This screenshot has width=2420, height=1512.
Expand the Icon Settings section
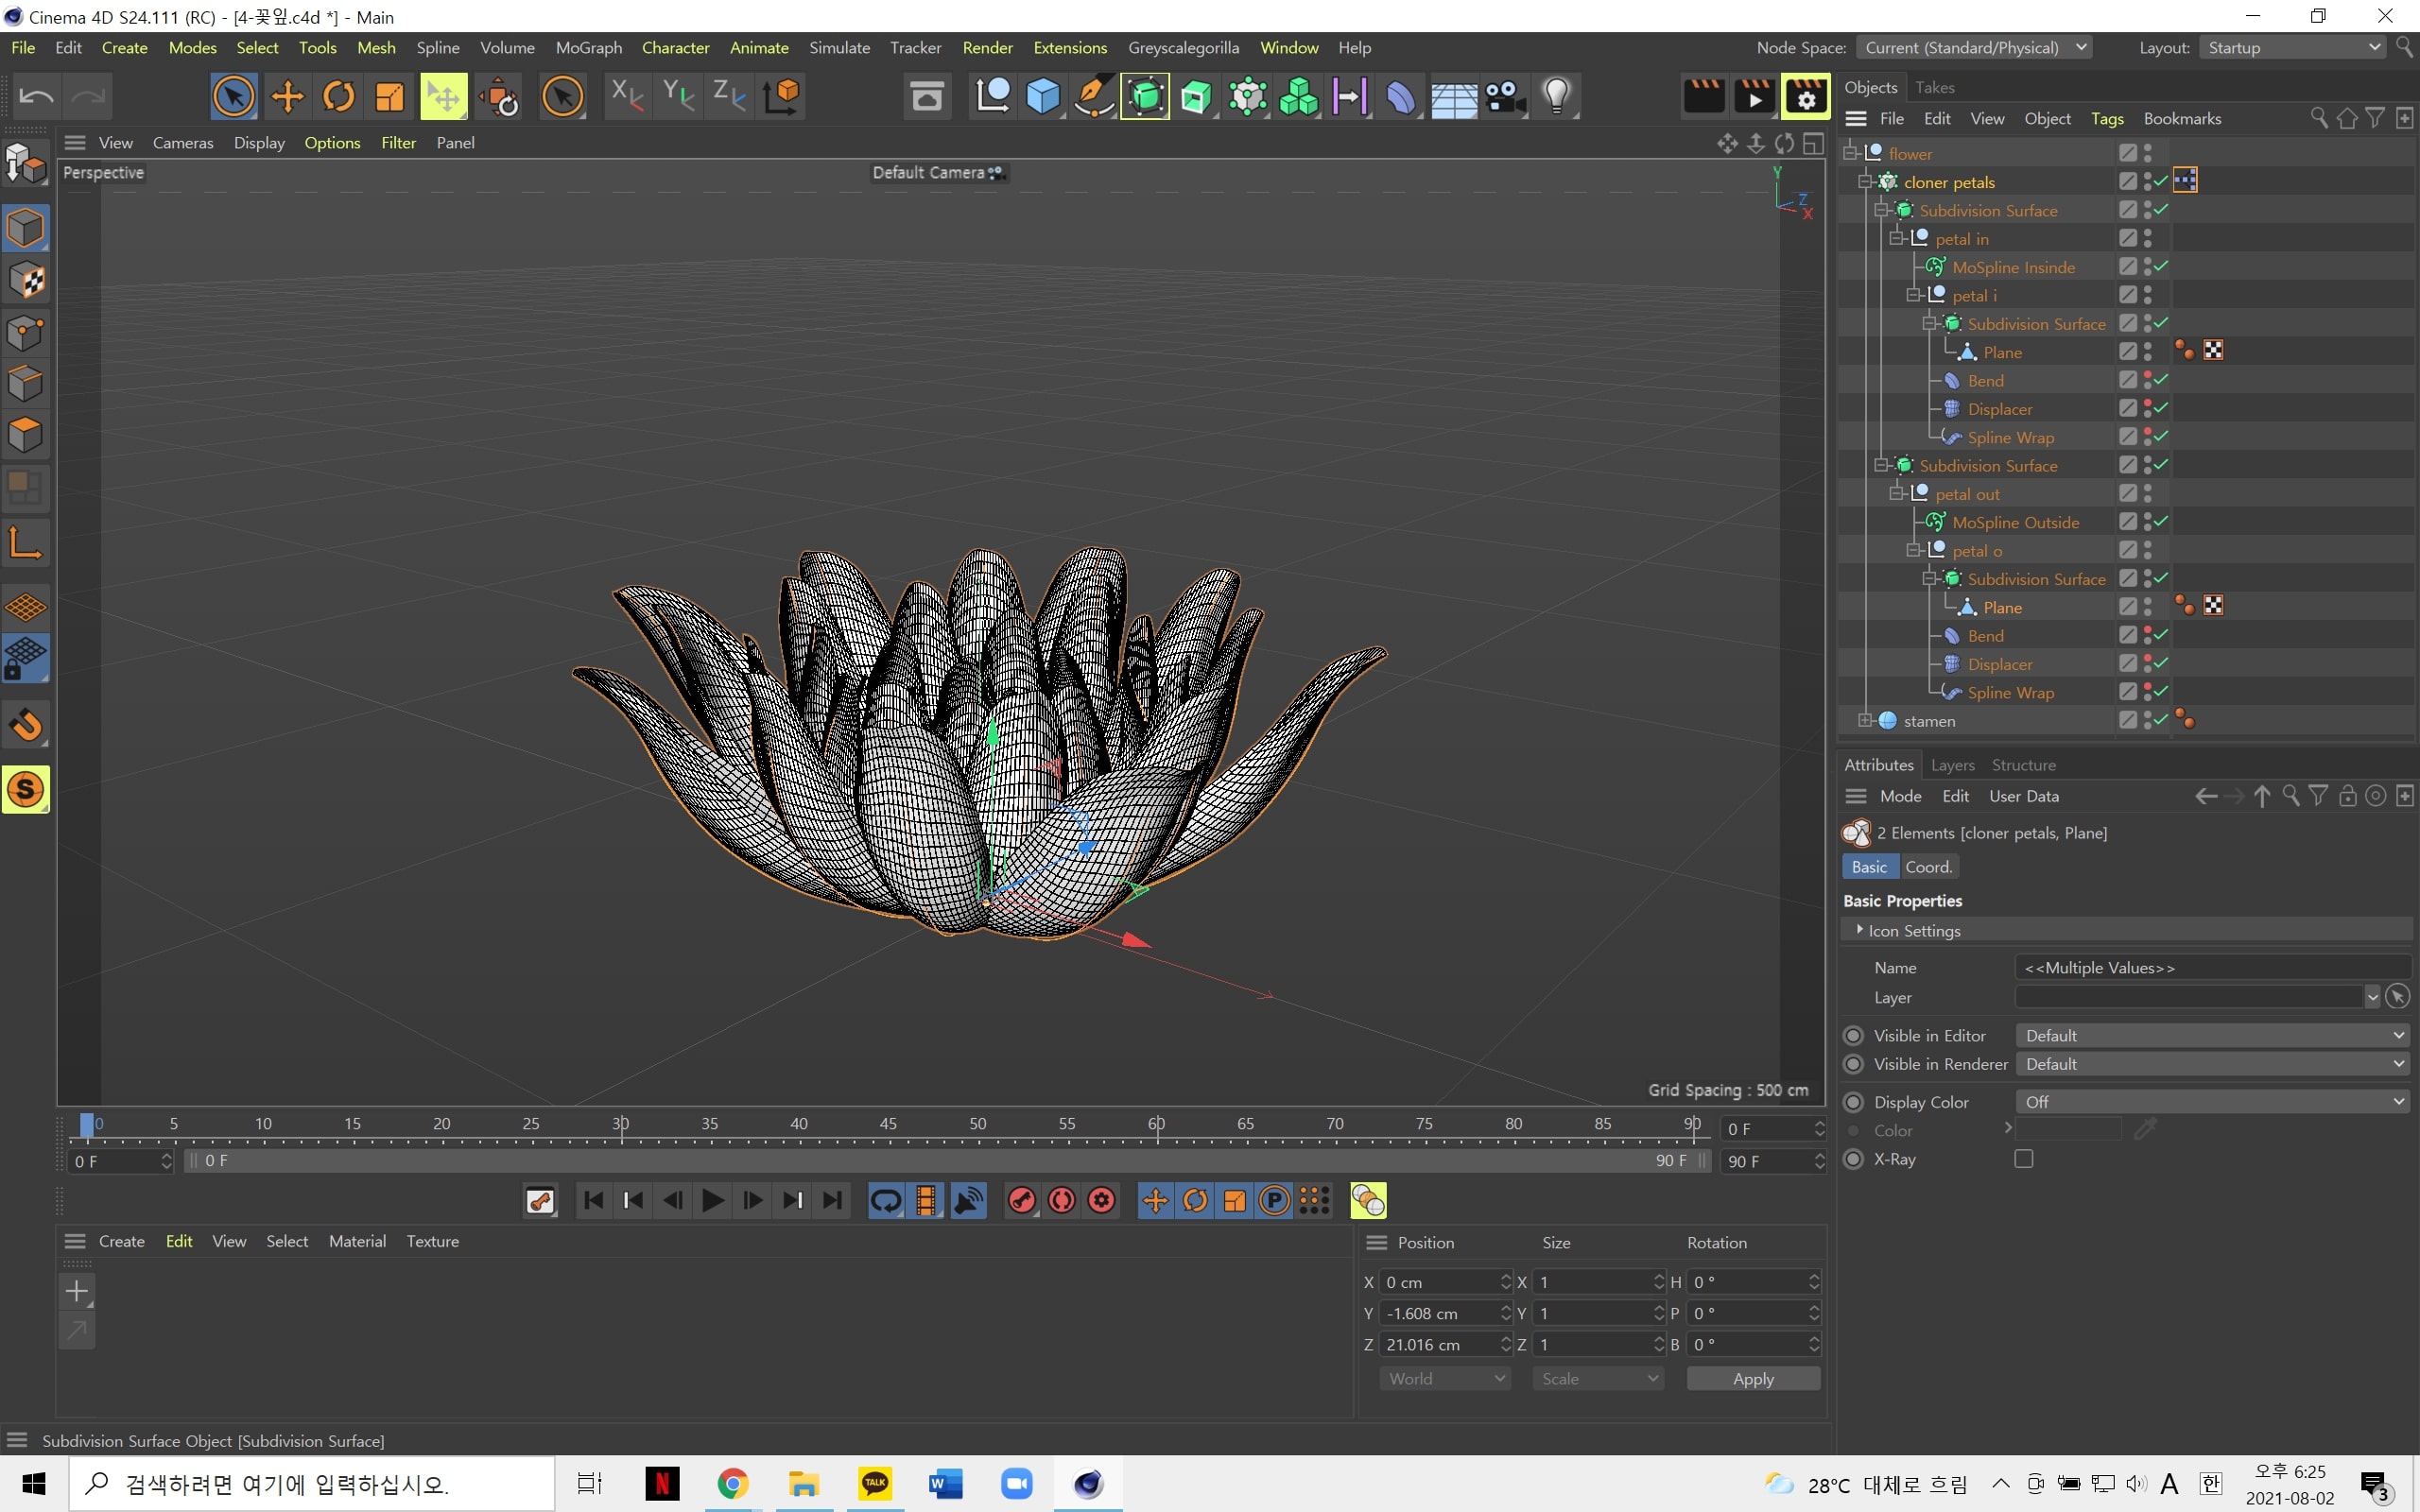point(1859,930)
